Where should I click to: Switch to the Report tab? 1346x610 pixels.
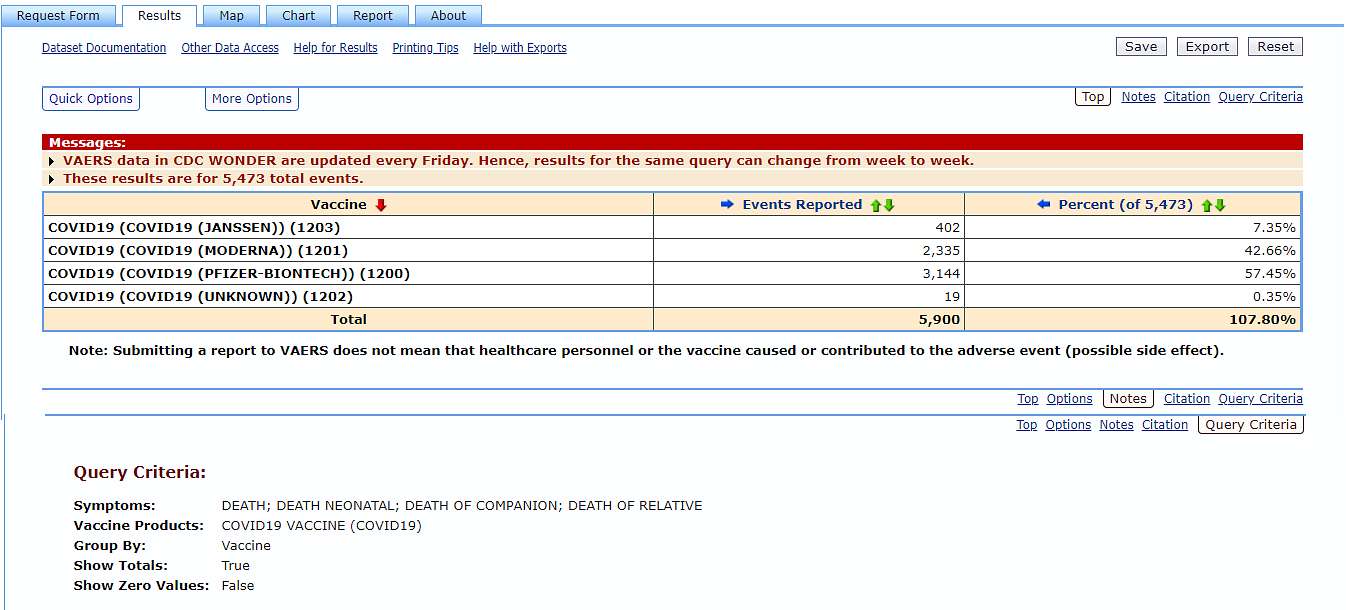(x=372, y=15)
